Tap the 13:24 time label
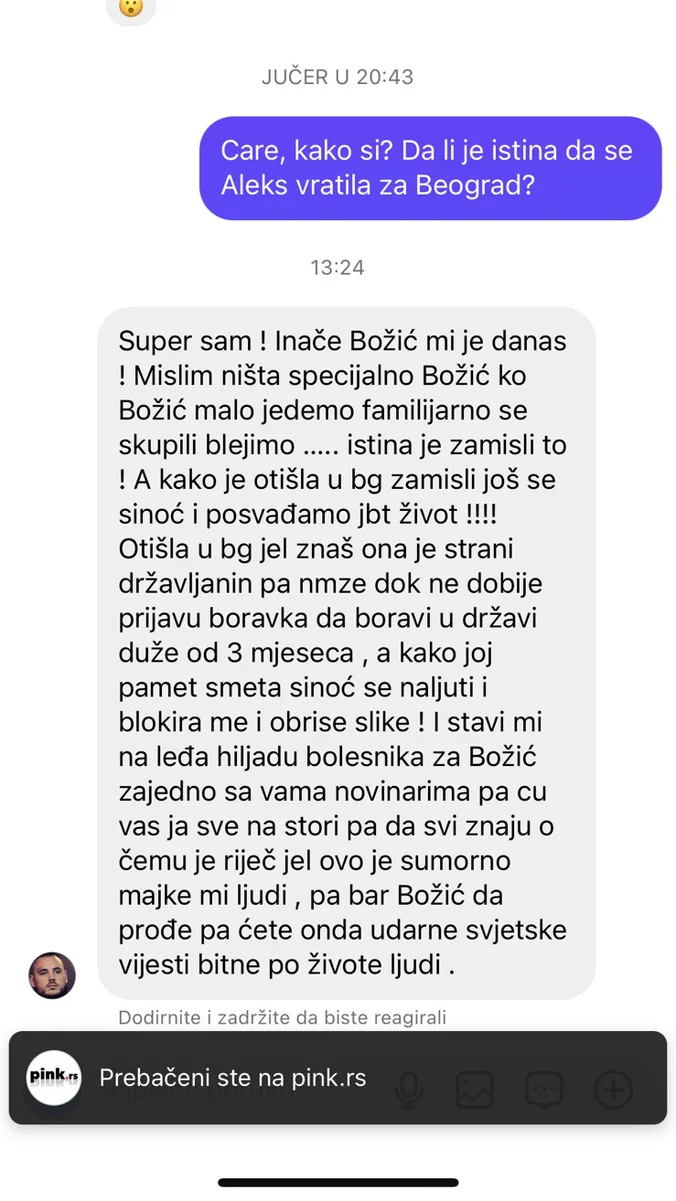 [x=337, y=267]
